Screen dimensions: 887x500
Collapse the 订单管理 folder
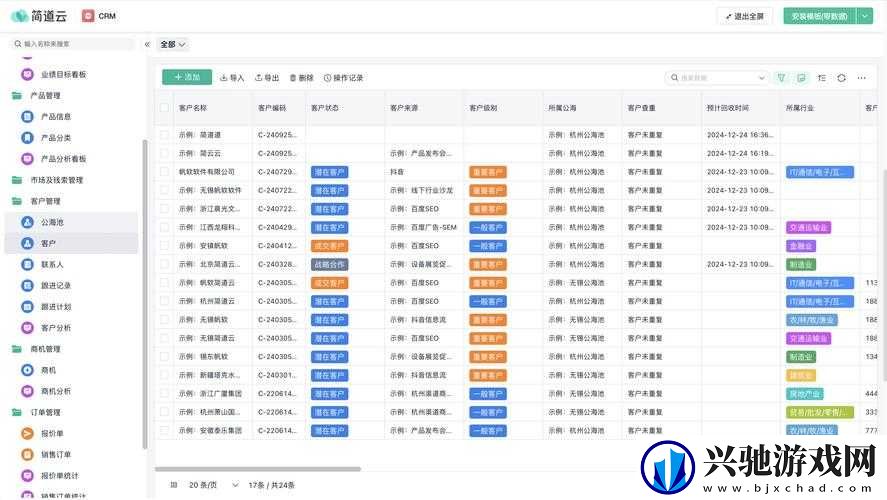click(17, 412)
